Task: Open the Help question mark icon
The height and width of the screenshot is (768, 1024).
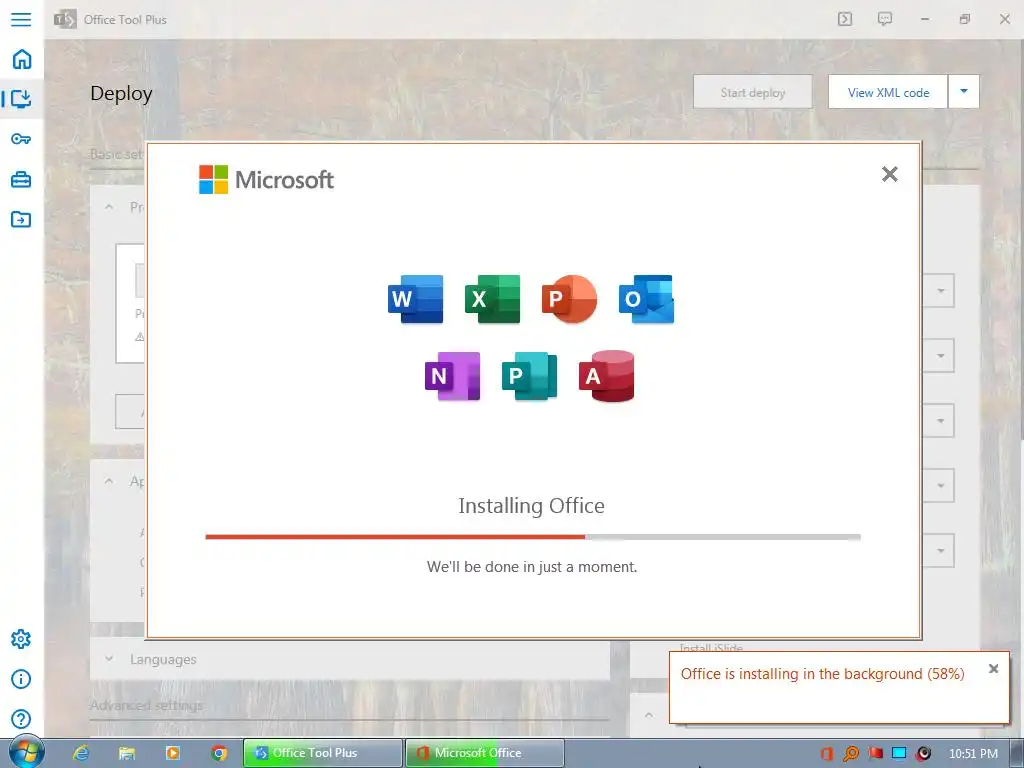Action: click(21, 719)
